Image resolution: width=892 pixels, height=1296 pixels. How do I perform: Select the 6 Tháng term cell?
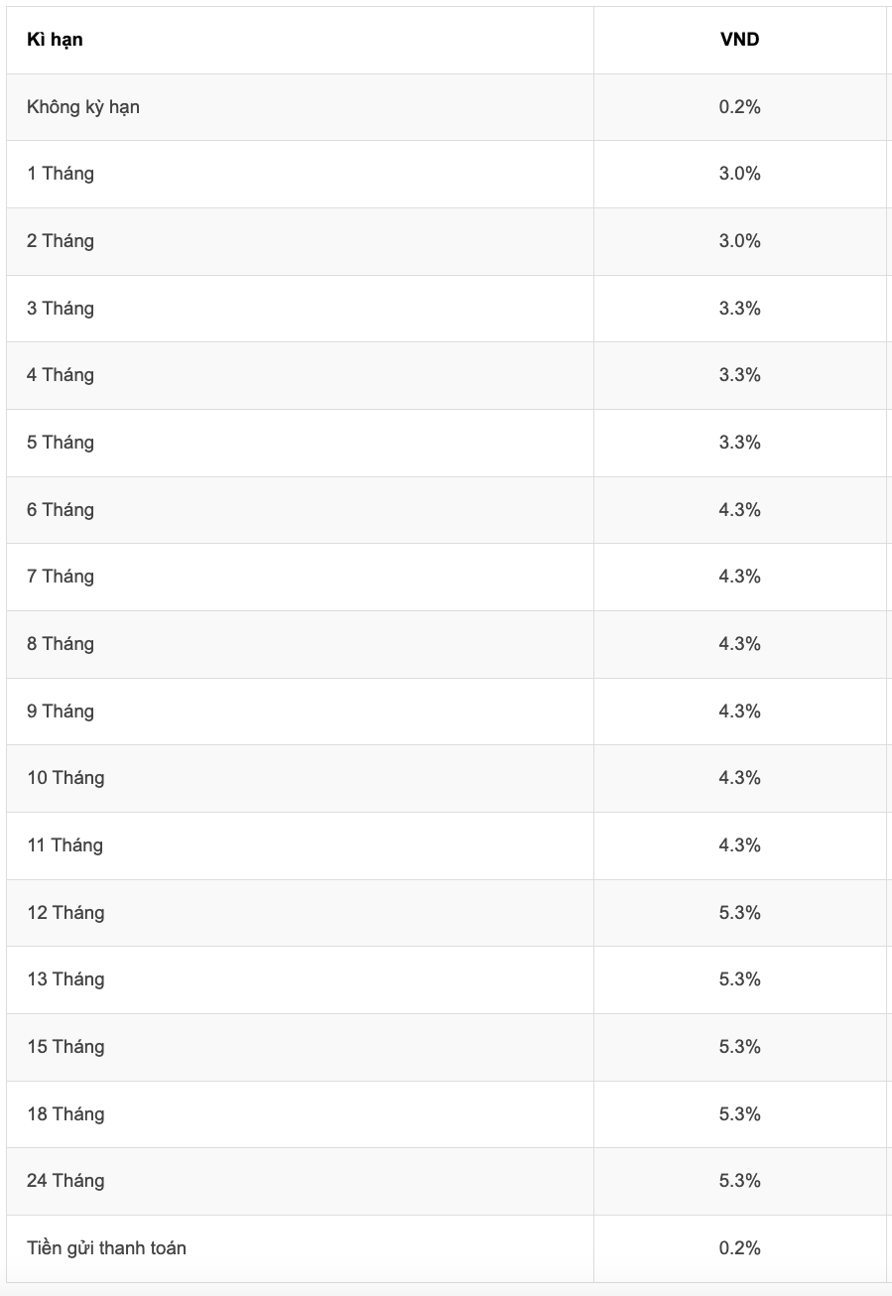60,510
